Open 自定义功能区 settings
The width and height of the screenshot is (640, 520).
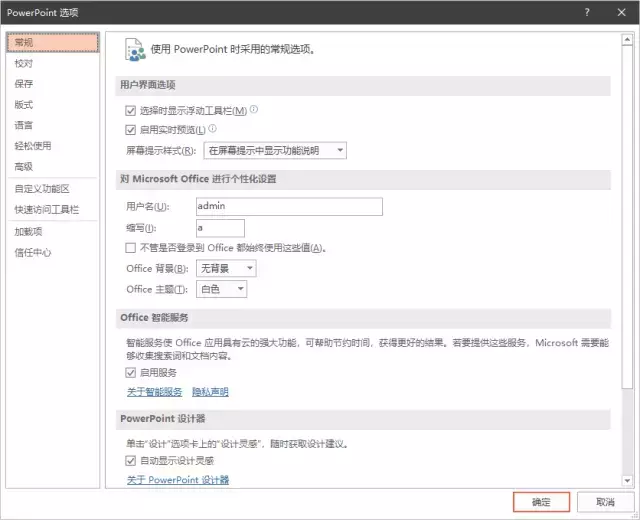53,189
